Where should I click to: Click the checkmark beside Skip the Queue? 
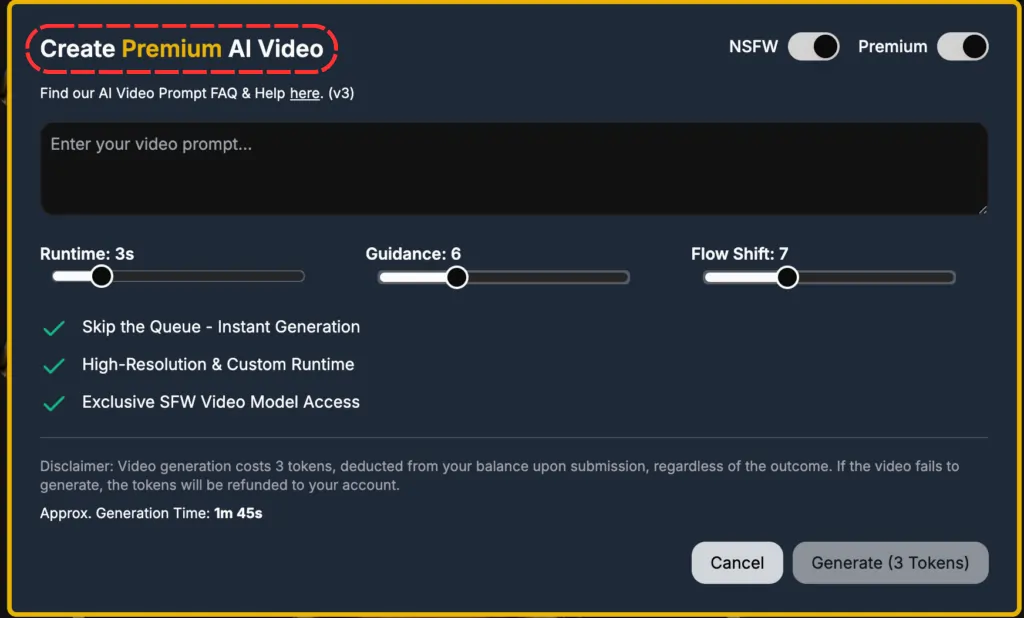[54, 328]
